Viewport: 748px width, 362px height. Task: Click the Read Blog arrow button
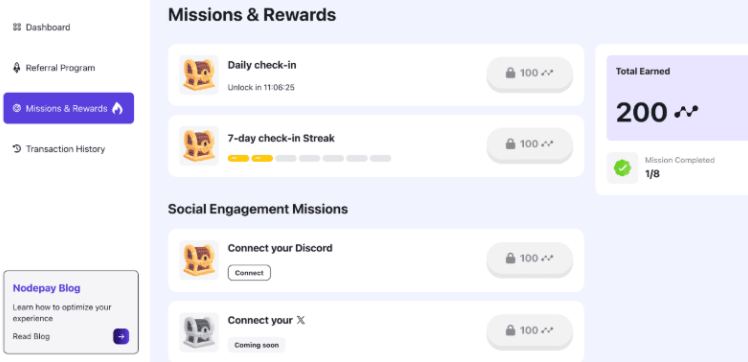click(x=121, y=336)
